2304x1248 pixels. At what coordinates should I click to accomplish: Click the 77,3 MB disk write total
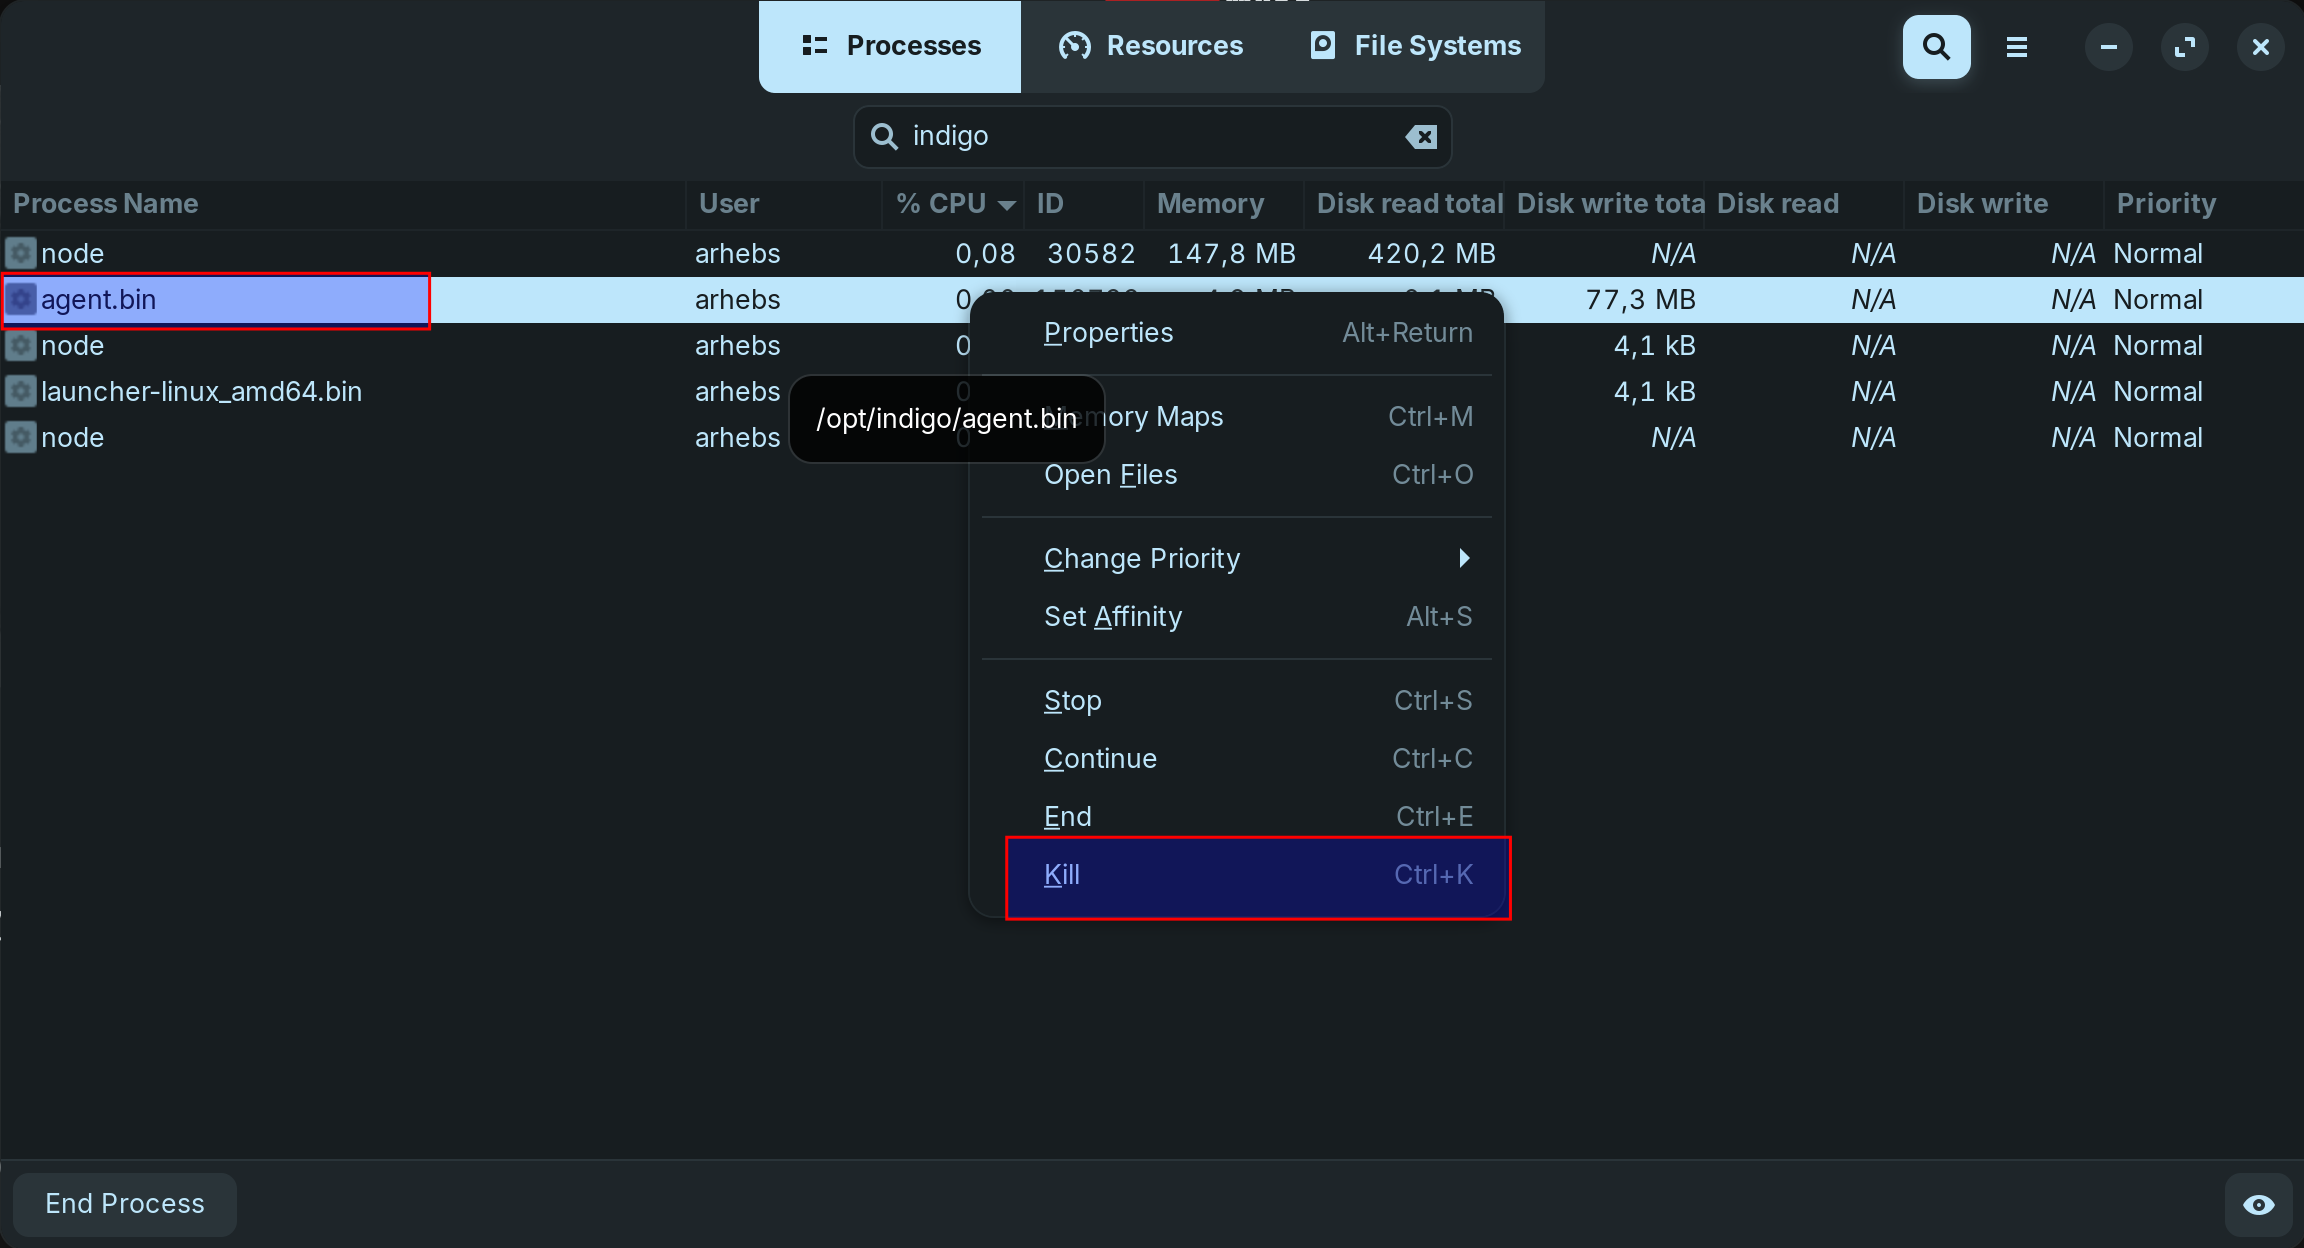click(1640, 299)
